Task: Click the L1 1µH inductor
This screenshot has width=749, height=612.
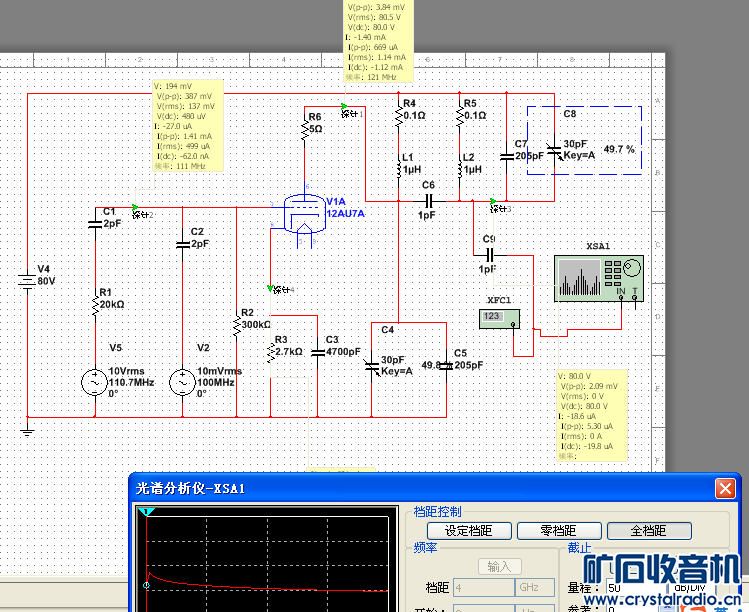Action: [x=398, y=168]
